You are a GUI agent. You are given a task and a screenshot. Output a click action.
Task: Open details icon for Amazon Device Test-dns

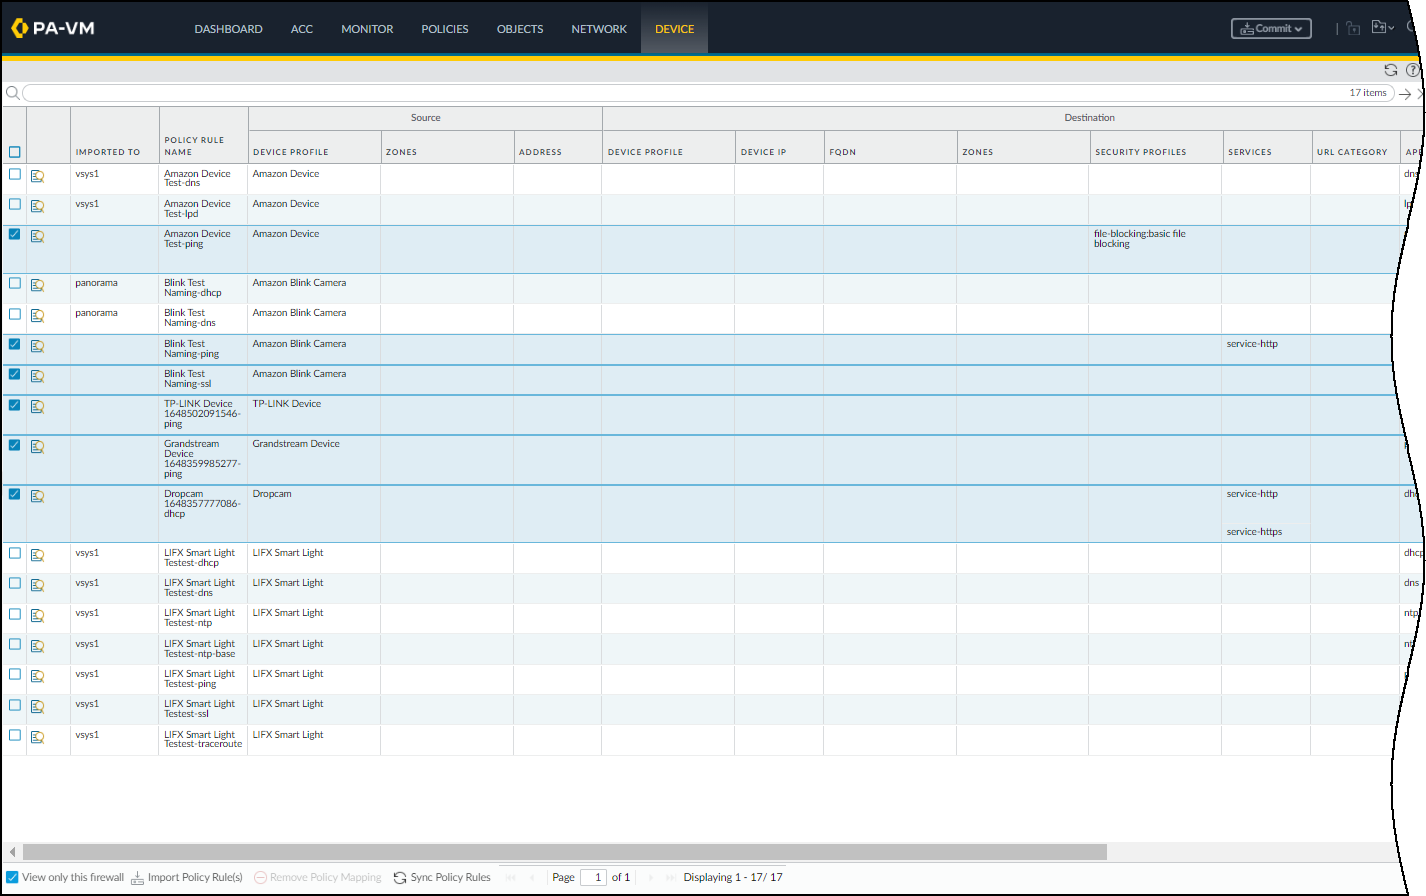pos(37,176)
